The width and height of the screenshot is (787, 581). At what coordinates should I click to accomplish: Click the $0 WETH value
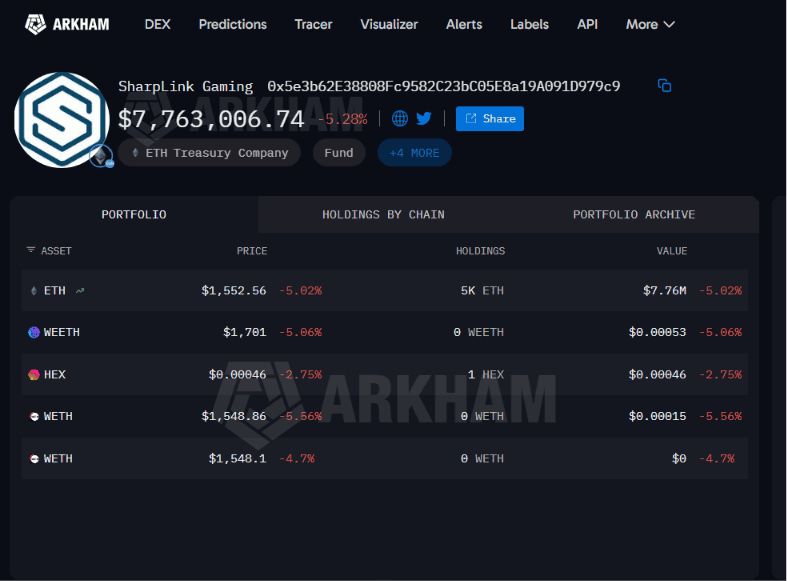click(679, 459)
